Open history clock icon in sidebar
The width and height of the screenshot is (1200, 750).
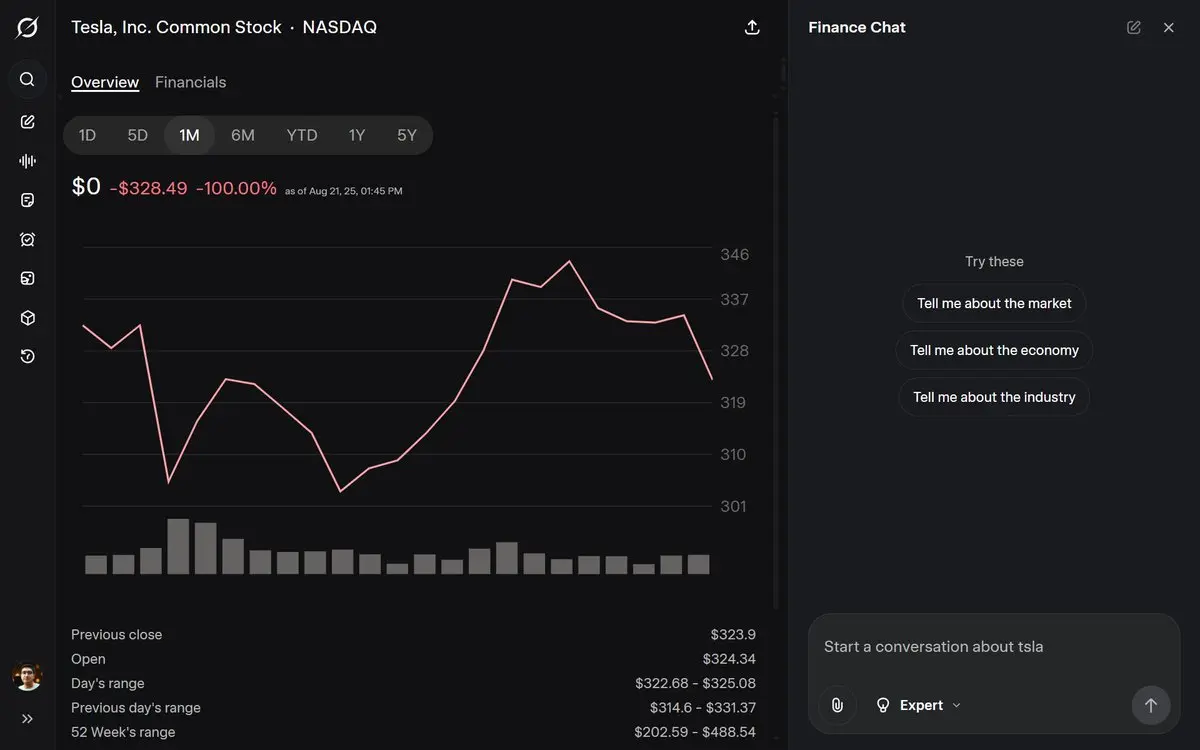[27, 356]
